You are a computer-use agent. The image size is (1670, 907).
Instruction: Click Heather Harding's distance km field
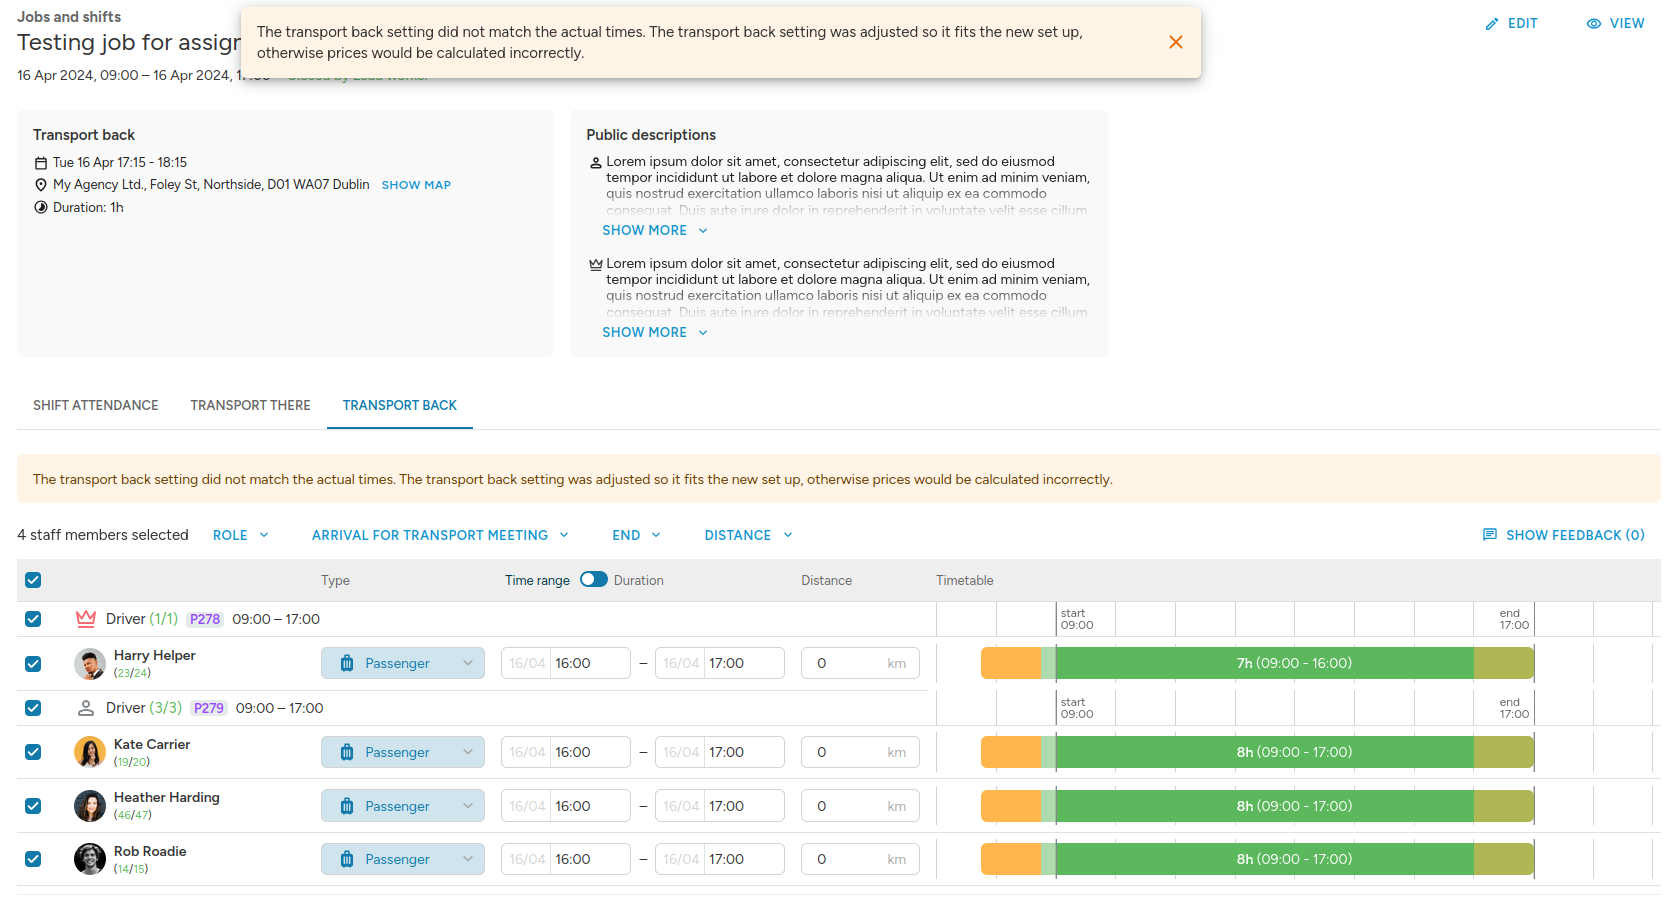[x=860, y=806]
